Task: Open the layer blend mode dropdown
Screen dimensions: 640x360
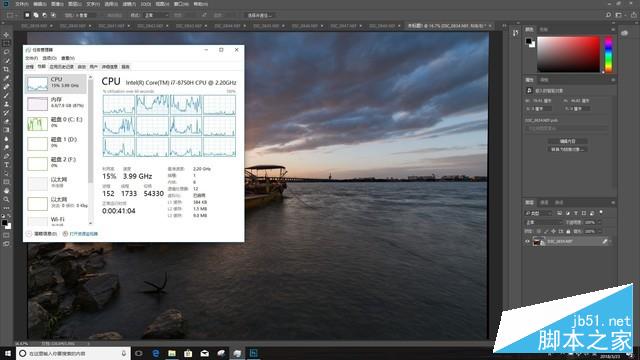Action: (543, 222)
